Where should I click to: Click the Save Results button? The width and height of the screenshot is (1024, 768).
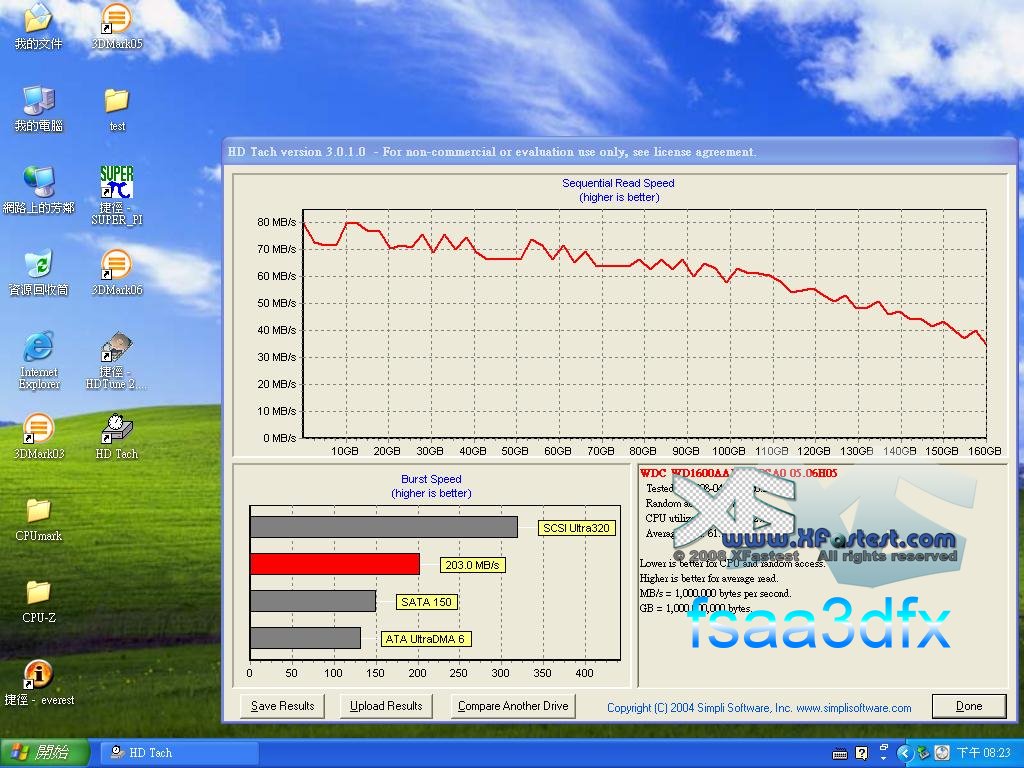pyautogui.click(x=282, y=706)
